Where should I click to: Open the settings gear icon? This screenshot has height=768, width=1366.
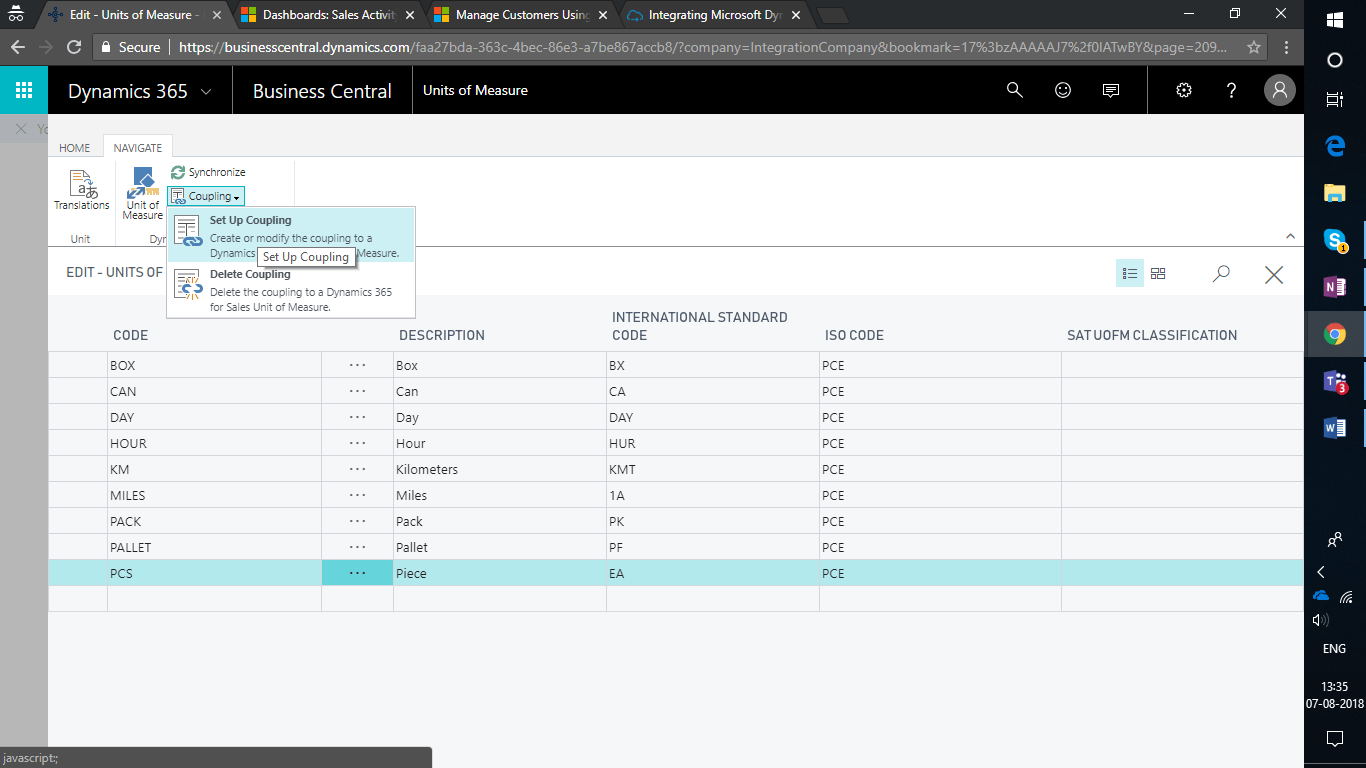click(1184, 90)
